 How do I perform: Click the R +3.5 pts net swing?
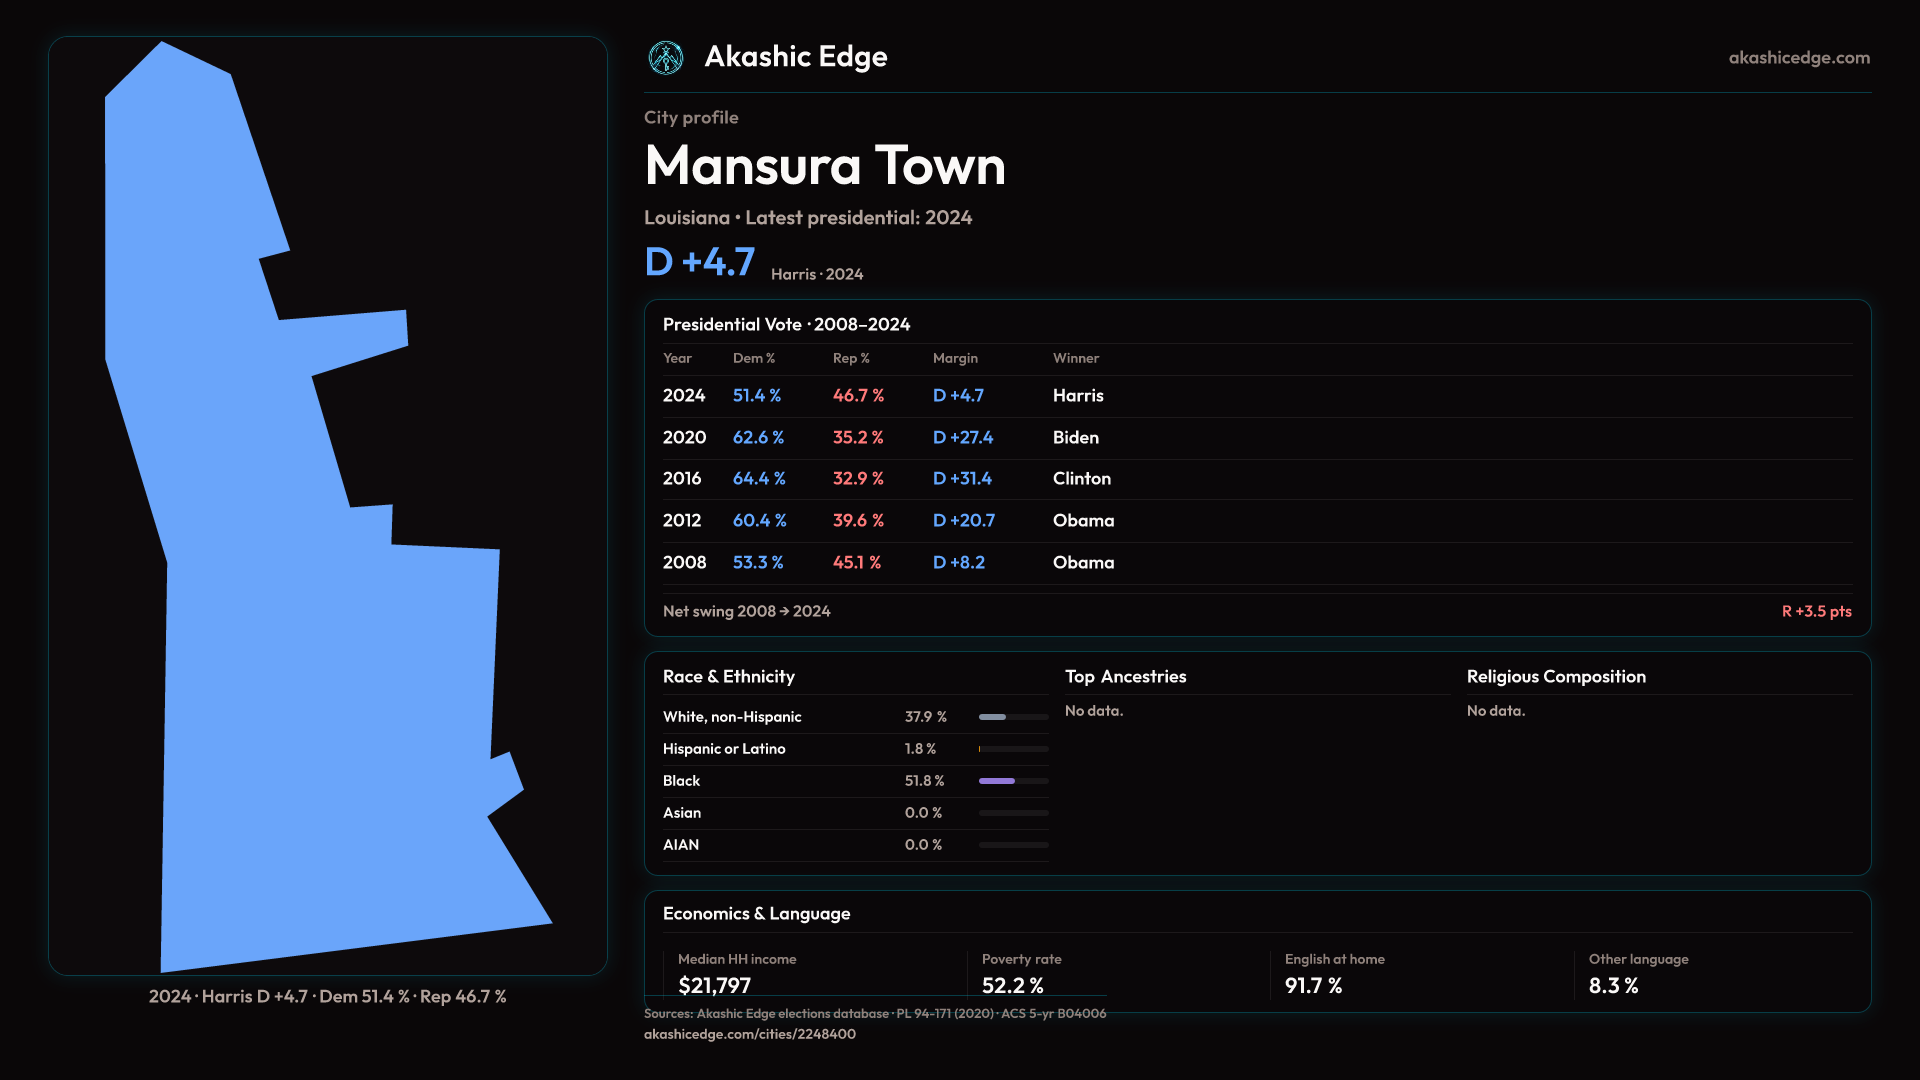pos(1815,611)
